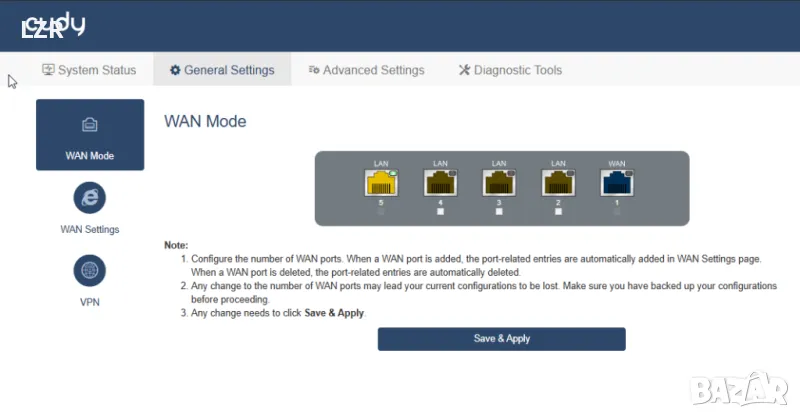Screen dimensions: 800x418
Task: Check the box under port 2
Action: pos(558,212)
